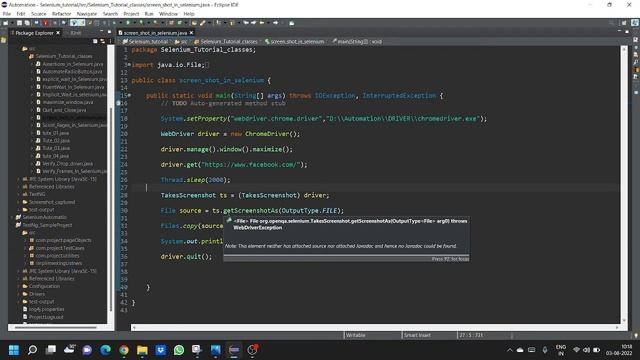This screenshot has height=360, width=640.
Task: Close the Package Explorer view
Action: click(x=58, y=33)
